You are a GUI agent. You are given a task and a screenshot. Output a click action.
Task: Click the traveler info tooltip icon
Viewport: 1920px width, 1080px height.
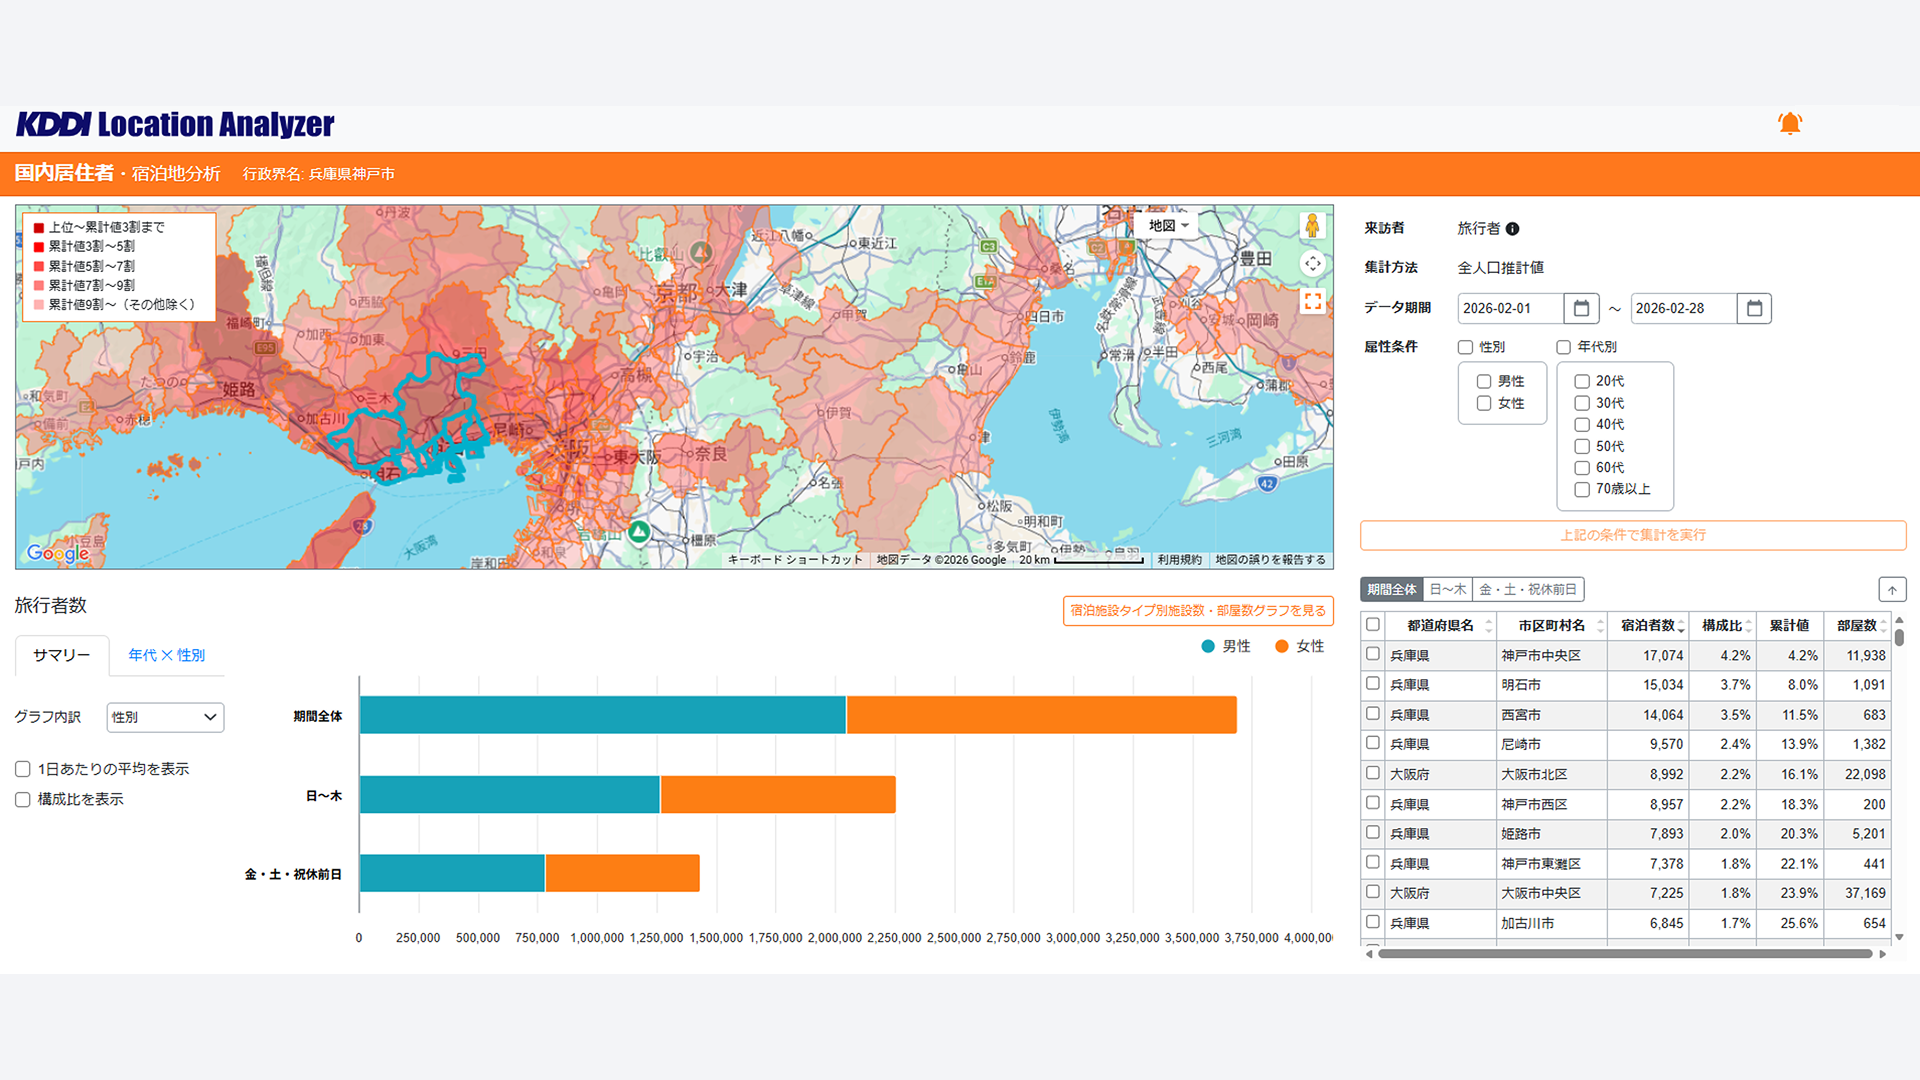click(x=1512, y=229)
